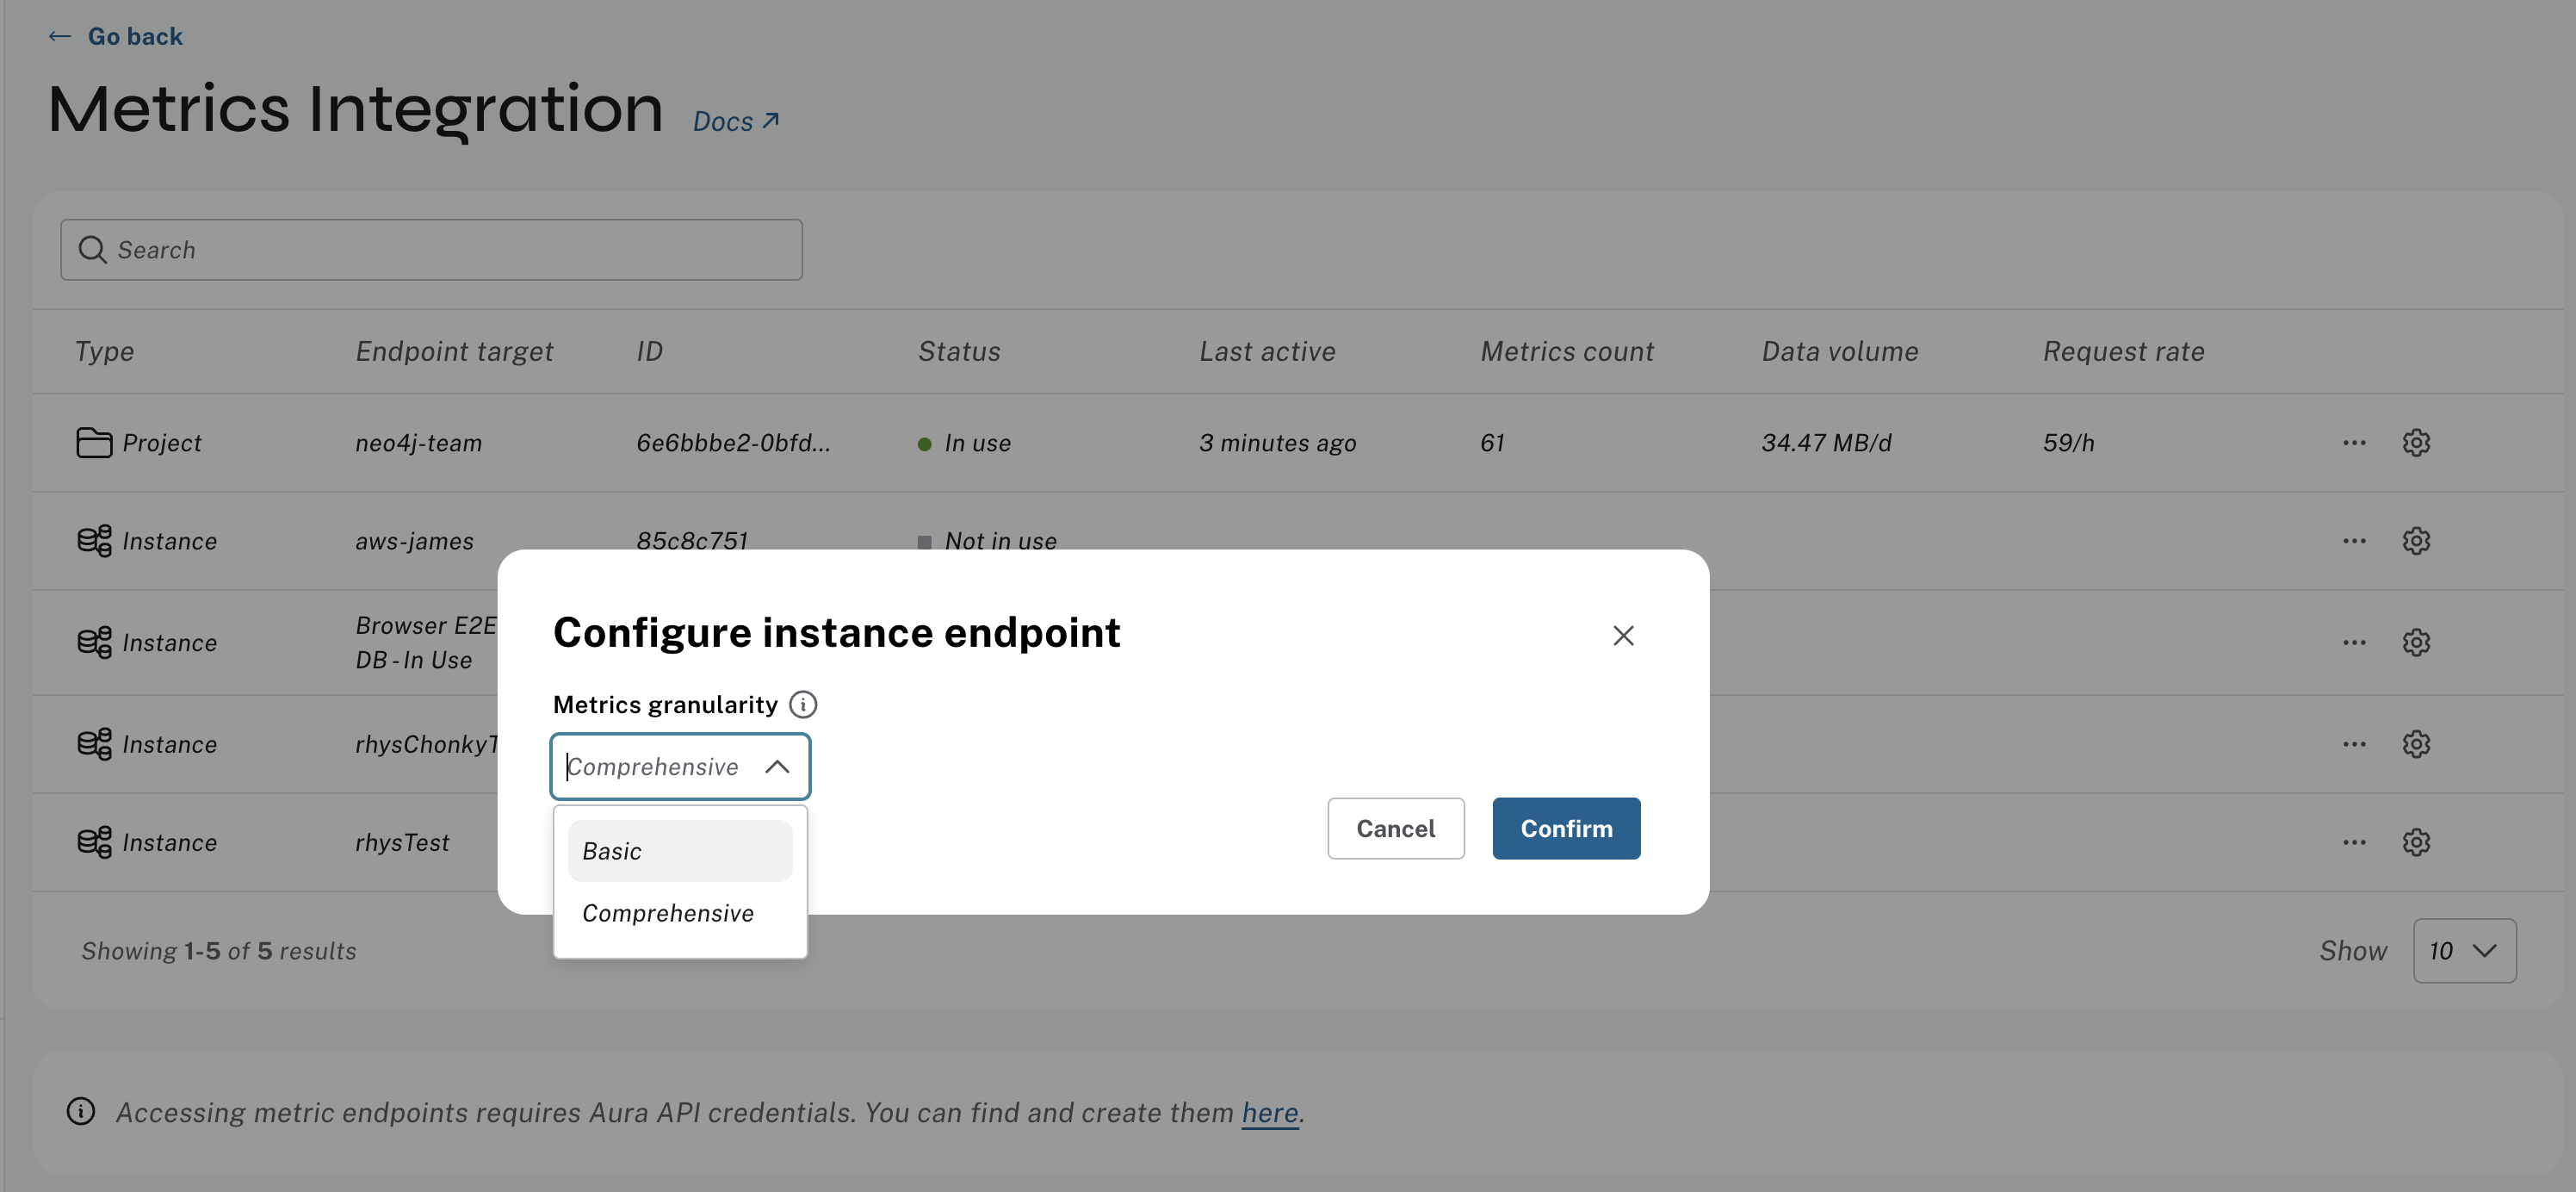The height and width of the screenshot is (1192, 2576).
Task: Click the Cancel button
Action: pyautogui.click(x=1395, y=828)
